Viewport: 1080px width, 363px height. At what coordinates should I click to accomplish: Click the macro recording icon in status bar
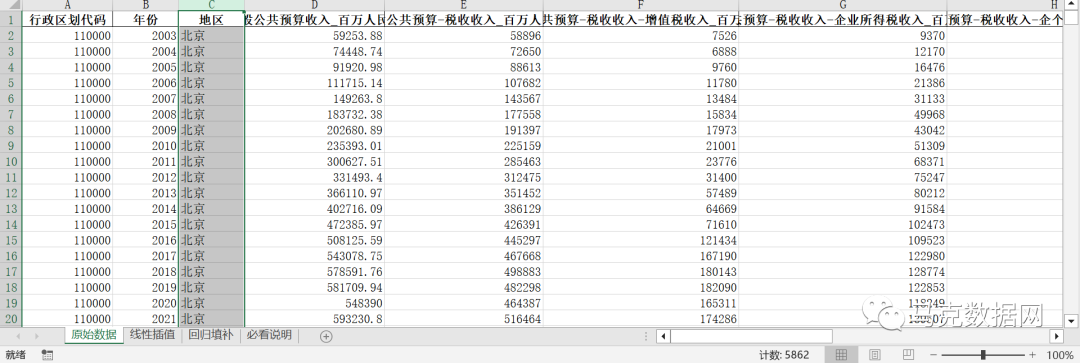pos(48,355)
